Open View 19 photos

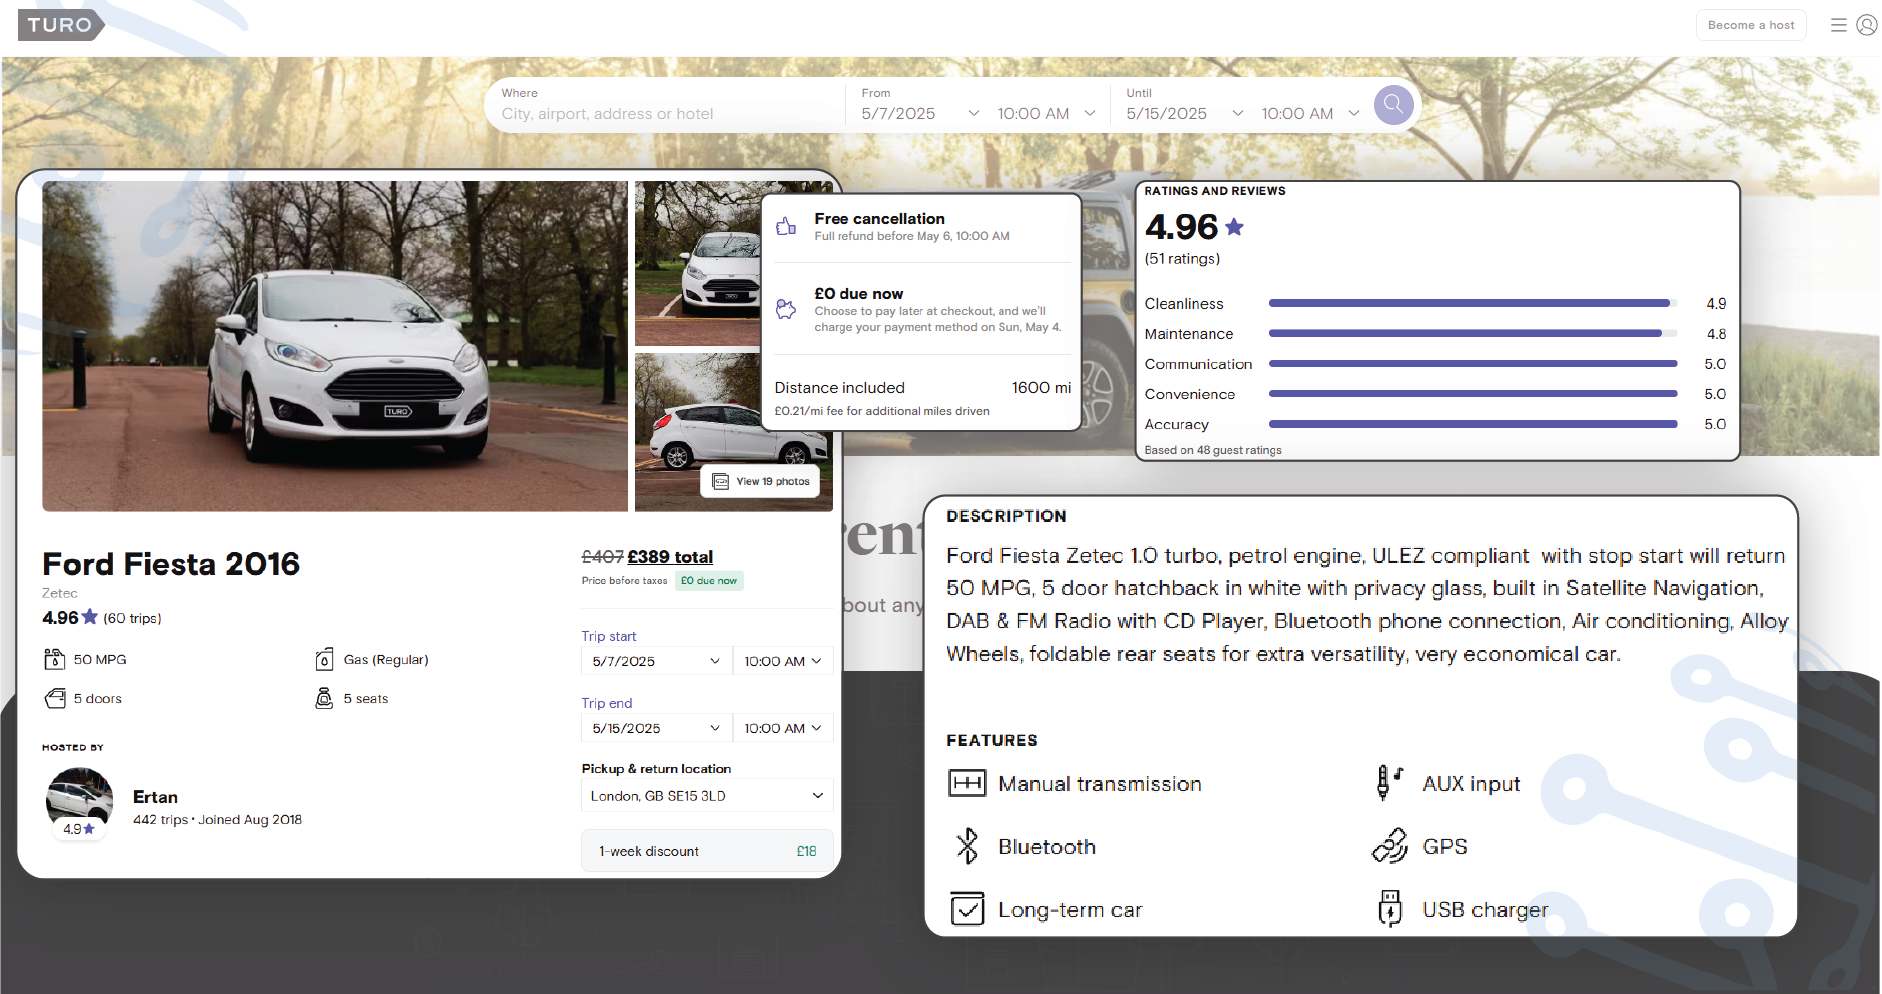coord(761,481)
